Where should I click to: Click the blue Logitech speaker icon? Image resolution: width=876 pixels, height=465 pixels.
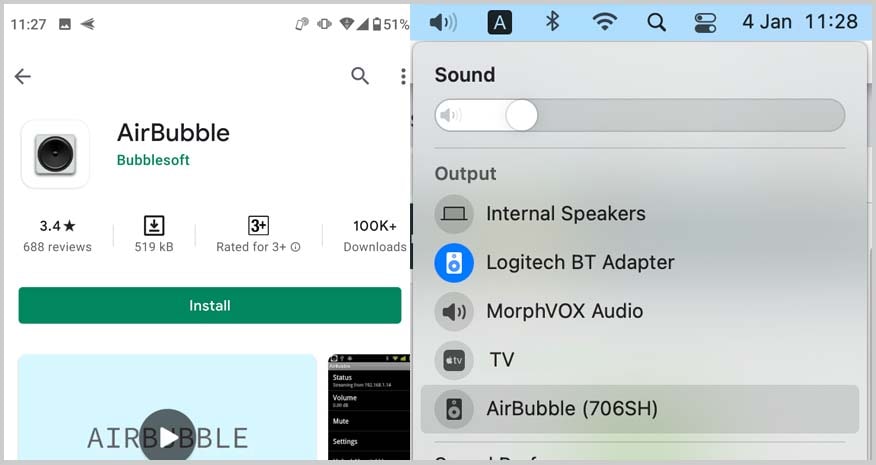pyautogui.click(x=454, y=263)
